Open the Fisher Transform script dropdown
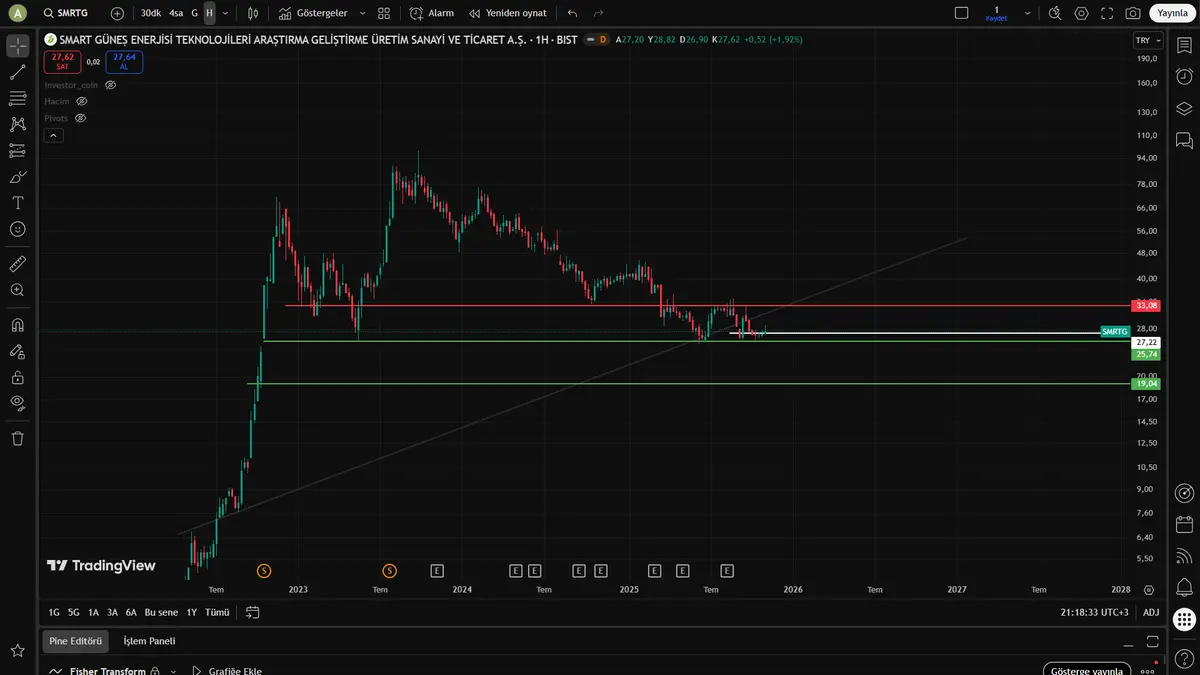The image size is (1200, 675). 173,671
